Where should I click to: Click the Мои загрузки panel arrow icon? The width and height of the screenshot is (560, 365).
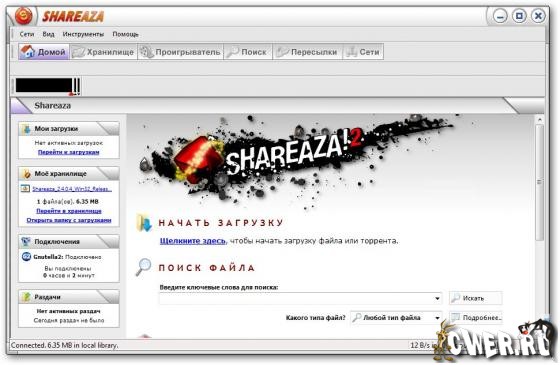pyautogui.click(x=26, y=129)
